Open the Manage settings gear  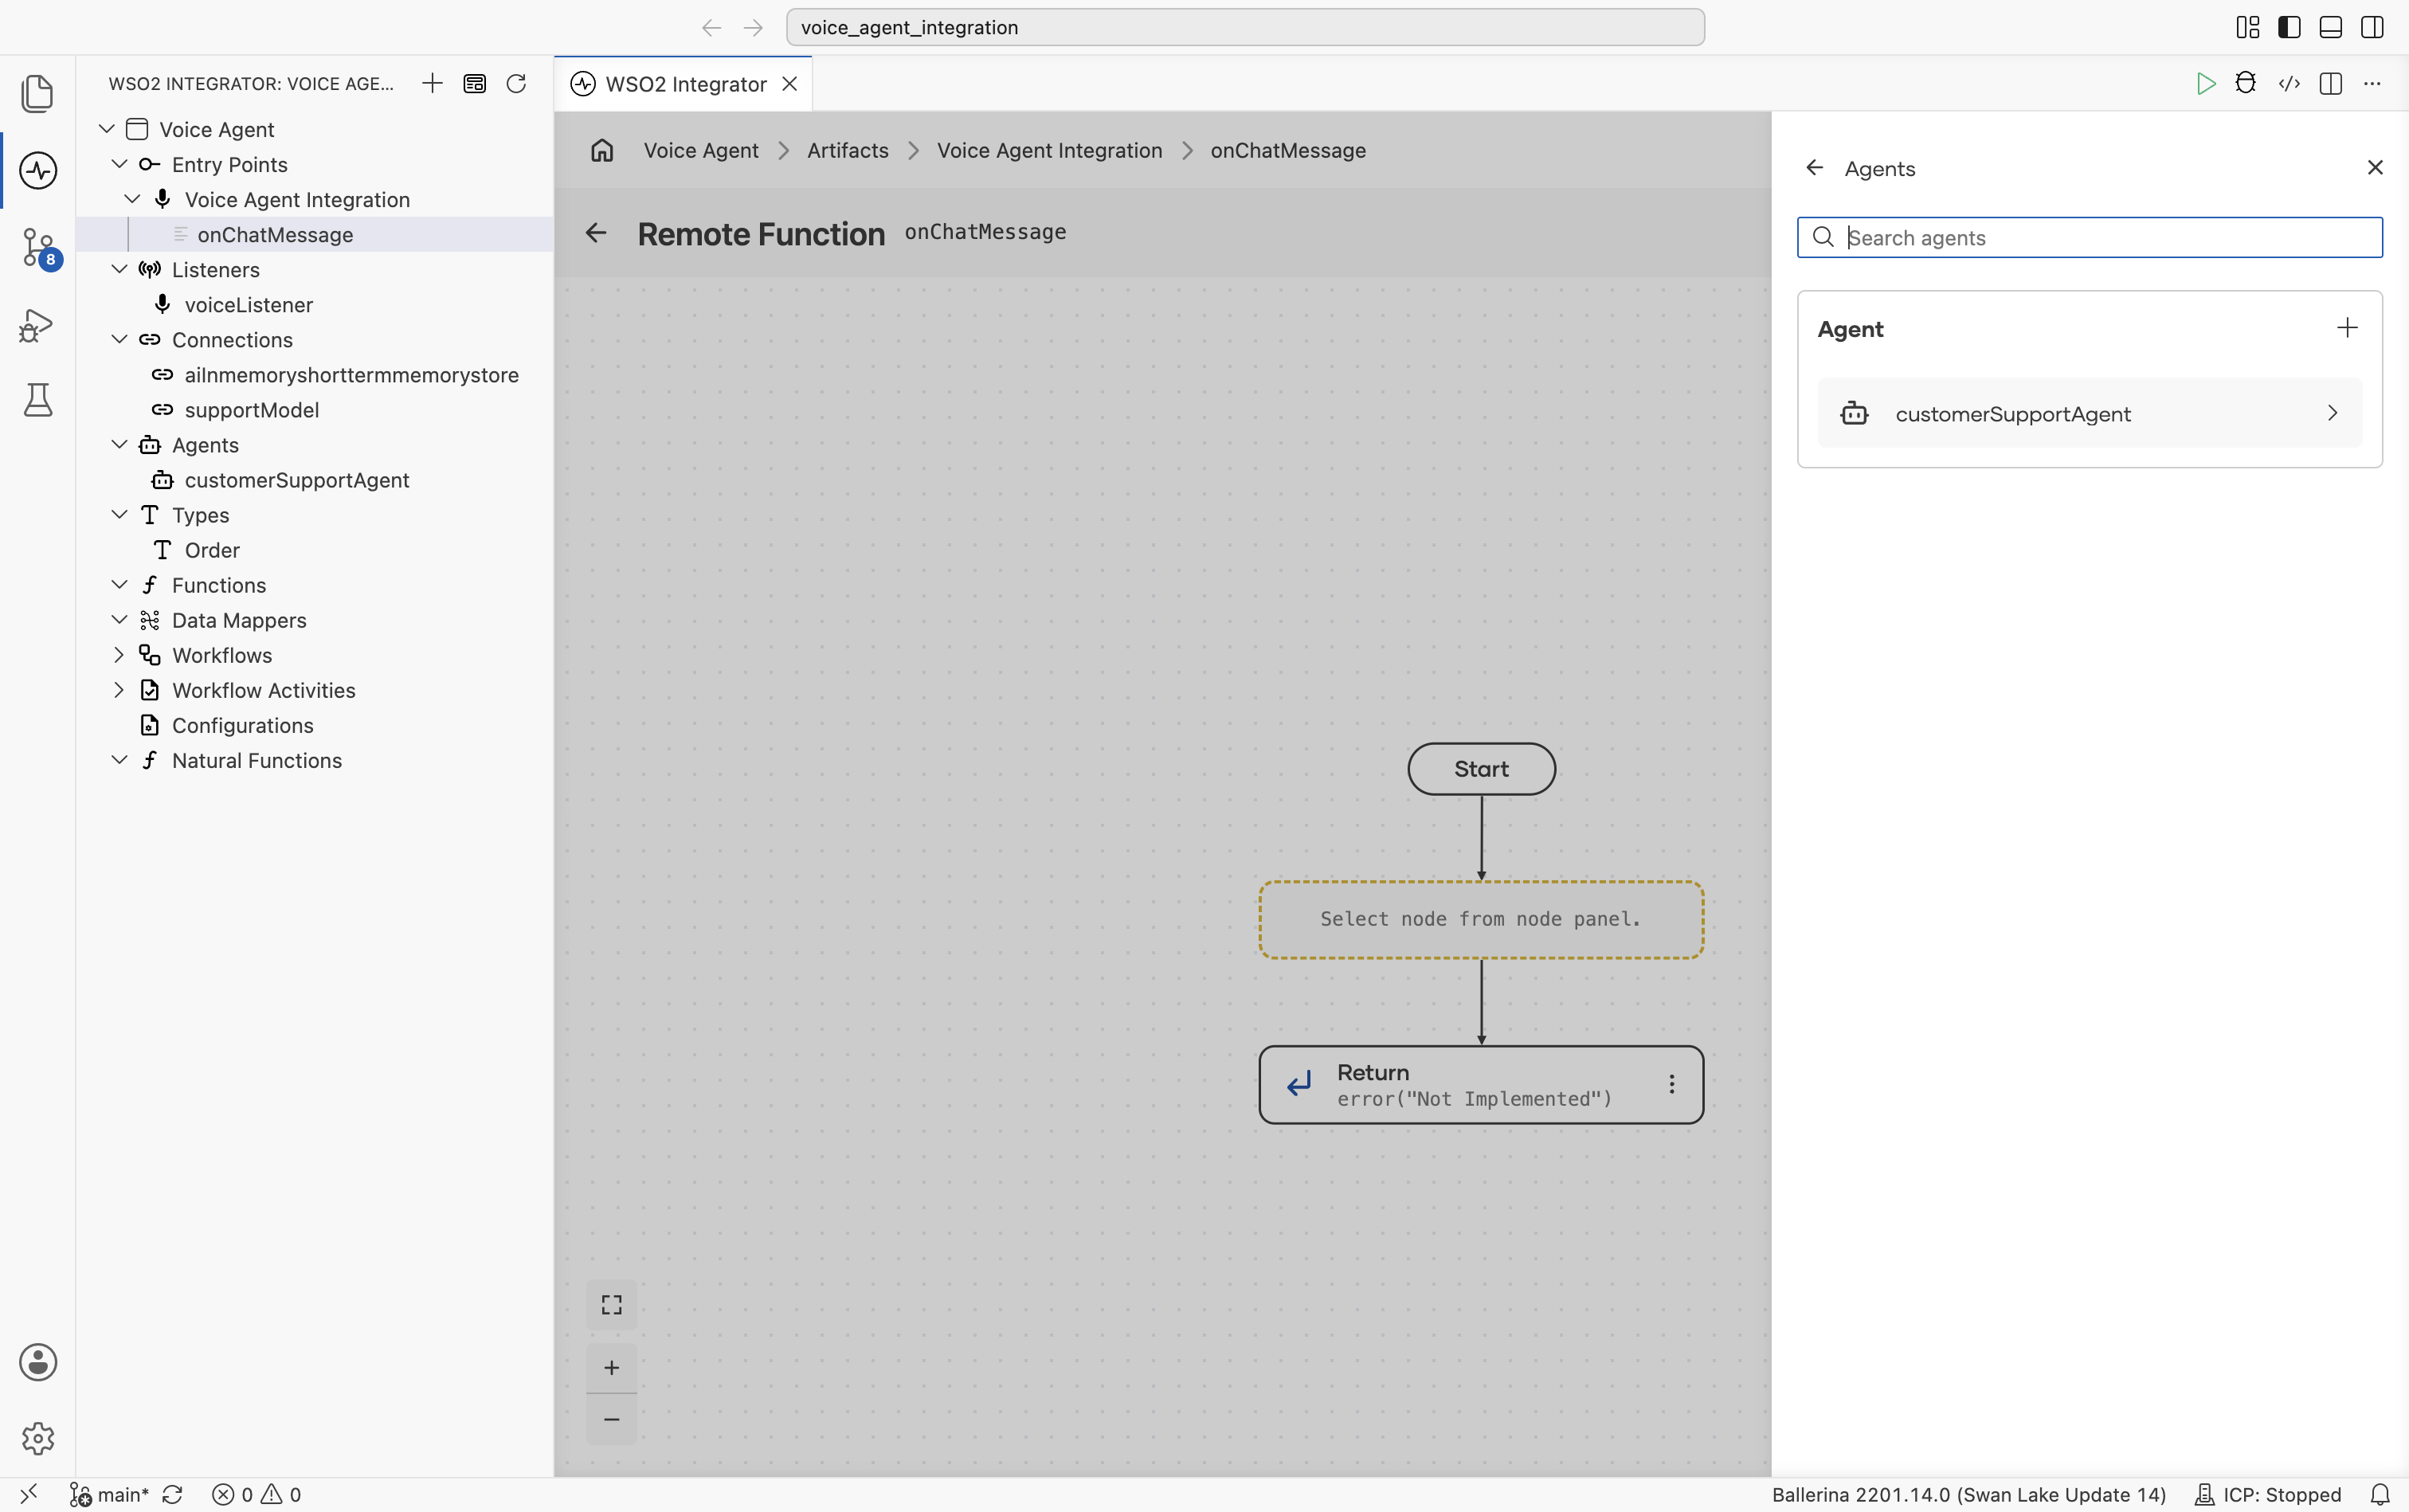37,1438
